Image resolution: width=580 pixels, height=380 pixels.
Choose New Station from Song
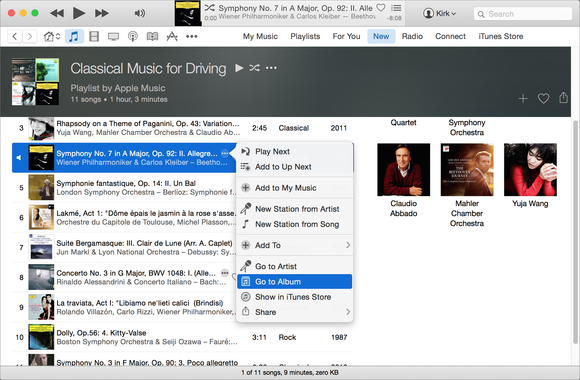294,224
